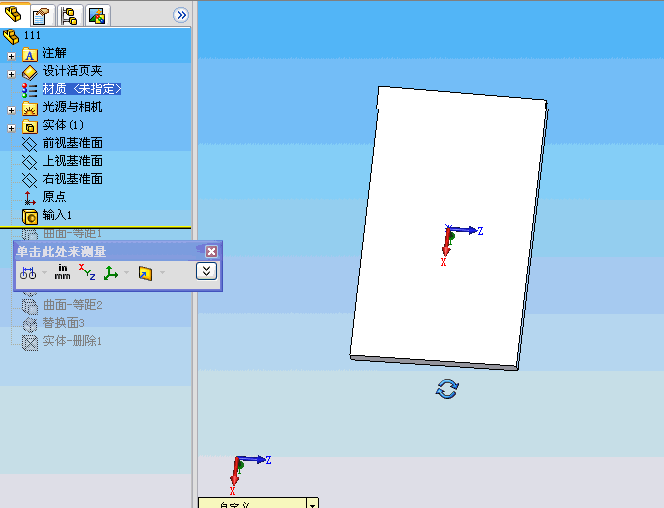
Task: Click the material icon beside 材质
Action: tap(30, 90)
